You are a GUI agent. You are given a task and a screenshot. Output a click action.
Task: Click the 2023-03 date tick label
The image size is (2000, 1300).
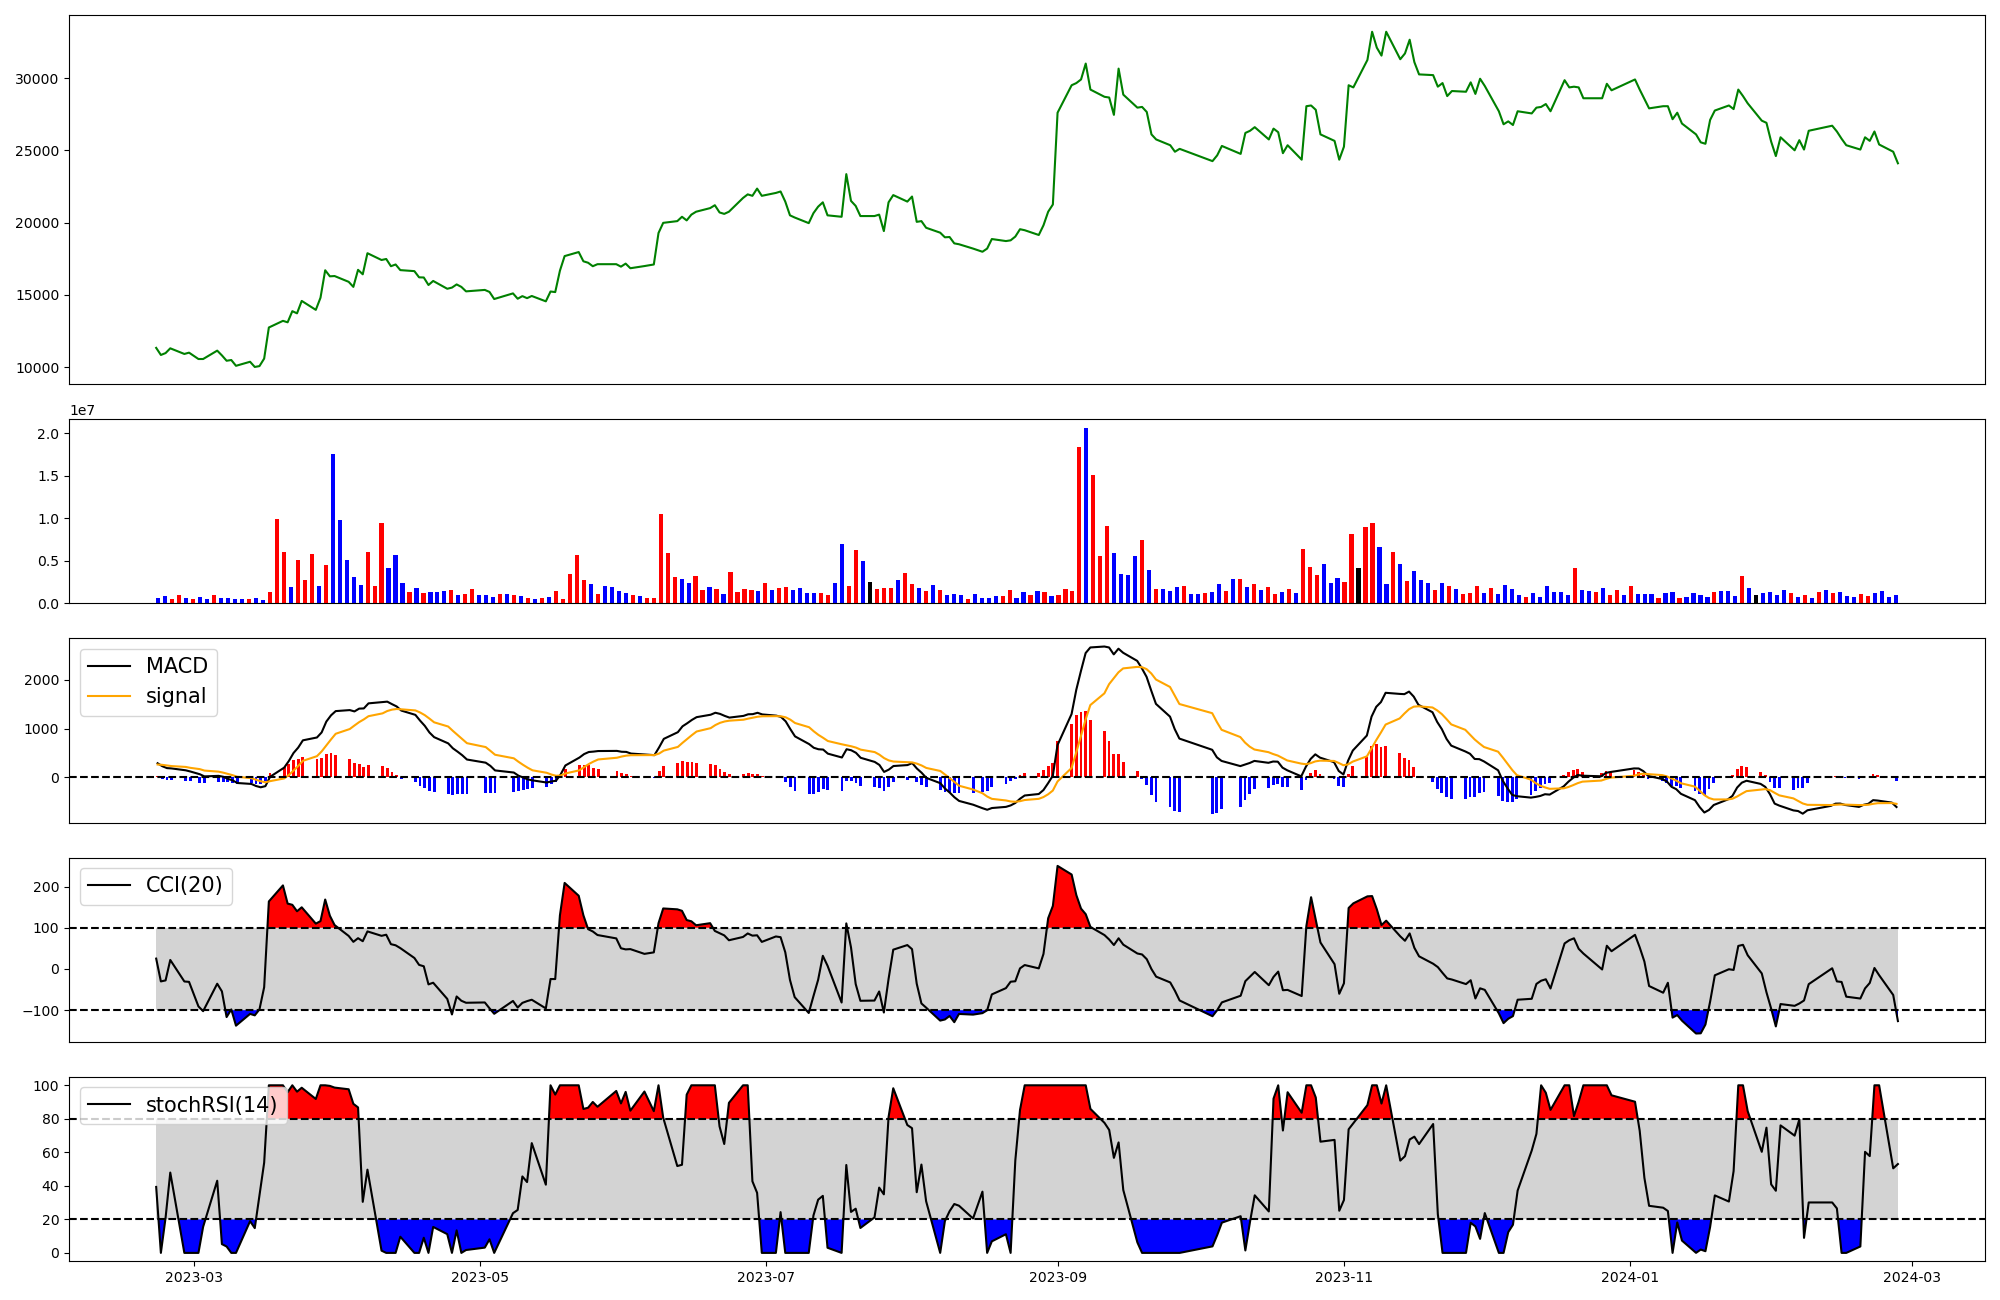click(x=194, y=1277)
